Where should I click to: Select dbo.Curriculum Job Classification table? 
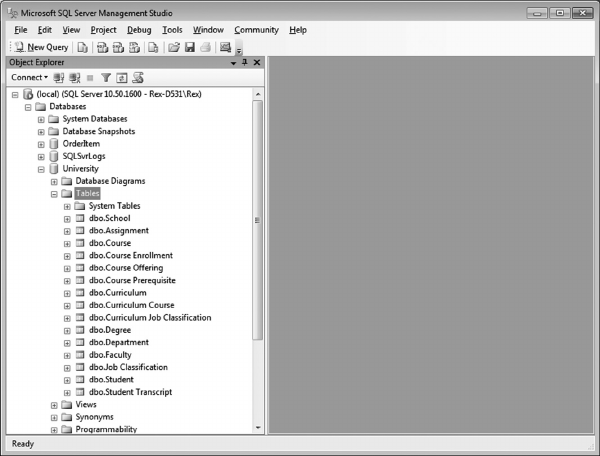coord(150,318)
